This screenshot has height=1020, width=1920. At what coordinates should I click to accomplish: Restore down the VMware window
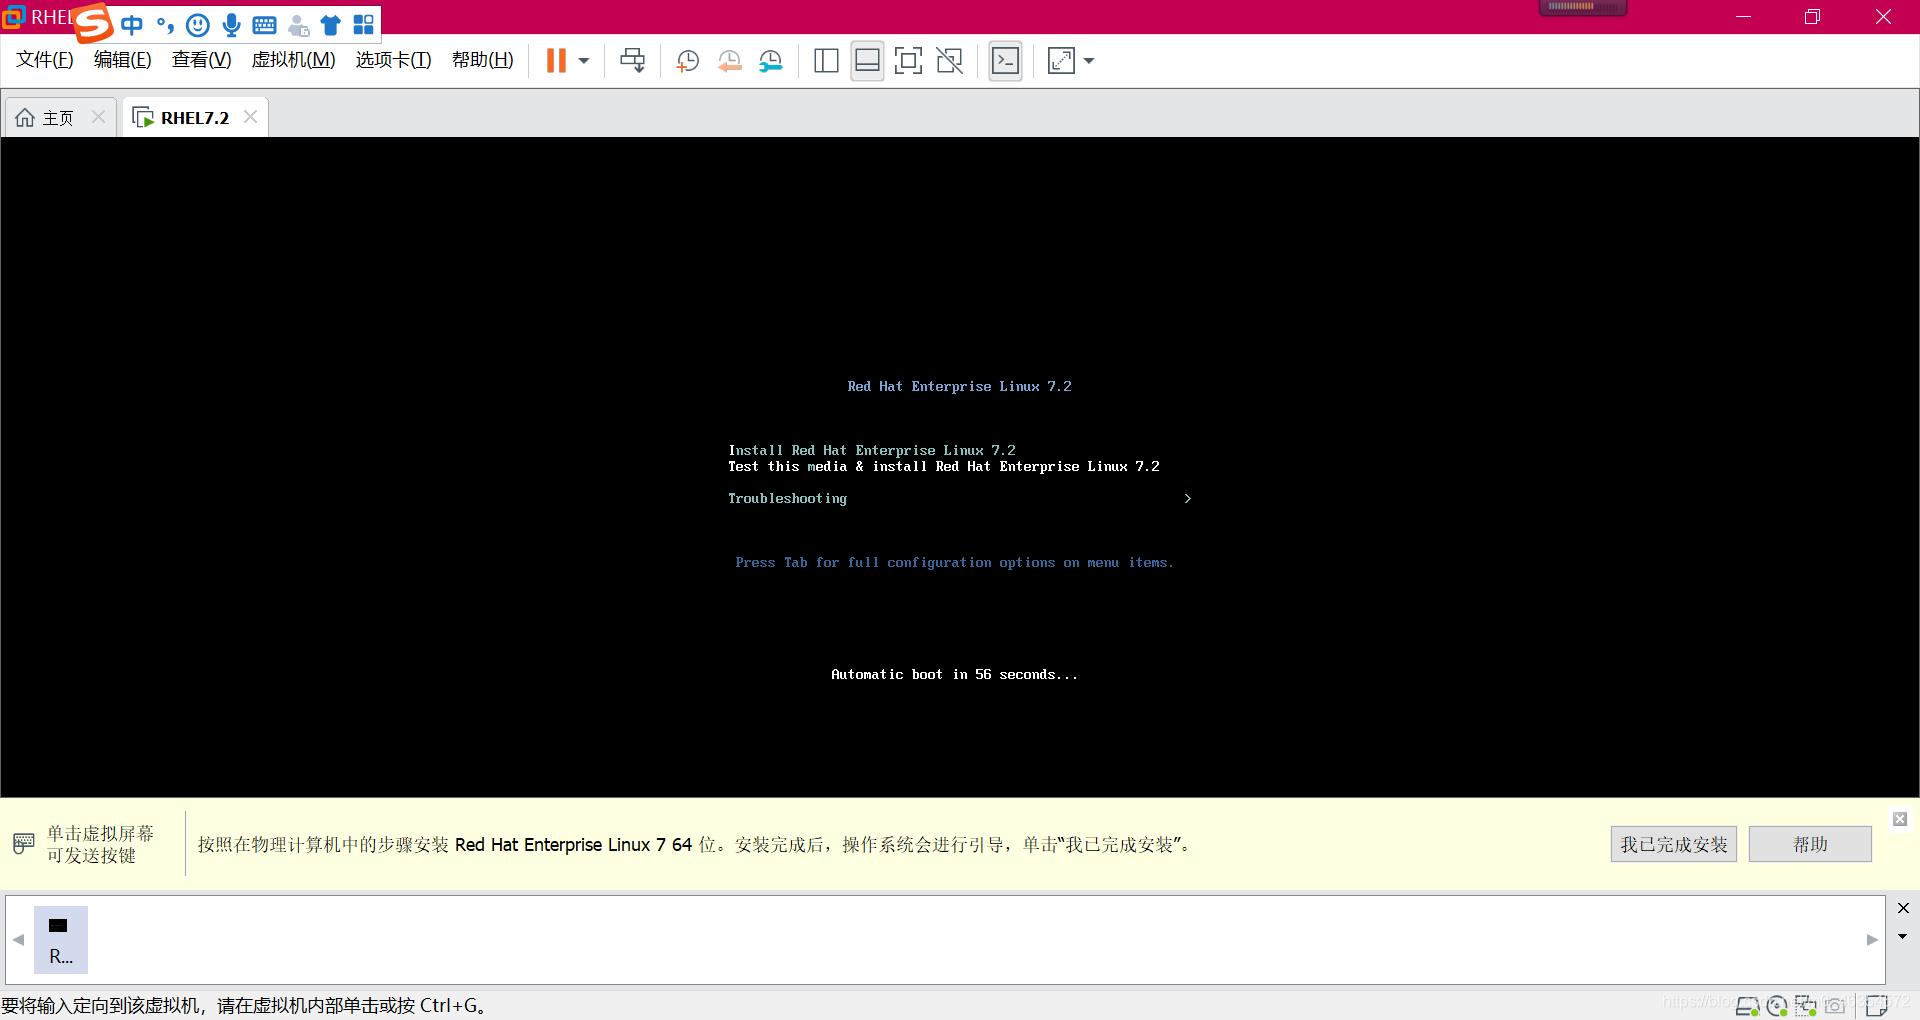point(1812,17)
